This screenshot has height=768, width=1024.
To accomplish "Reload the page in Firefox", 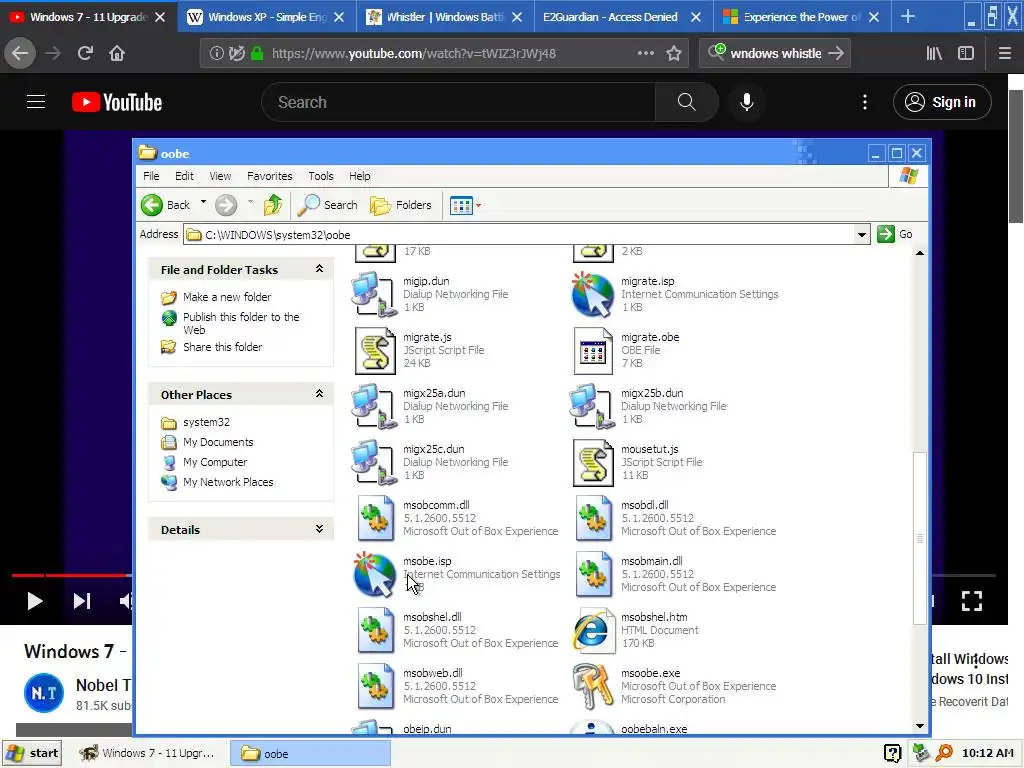I will pyautogui.click(x=85, y=54).
